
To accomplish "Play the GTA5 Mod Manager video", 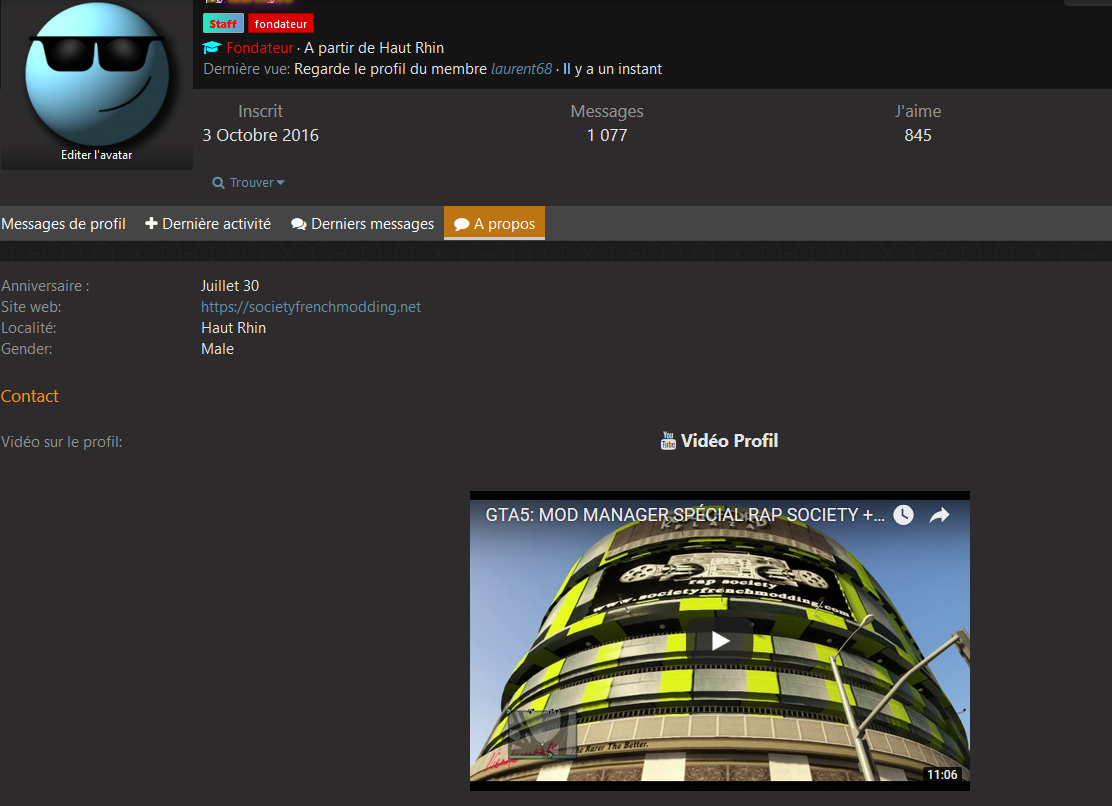I will pyautogui.click(x=720, y=641).
